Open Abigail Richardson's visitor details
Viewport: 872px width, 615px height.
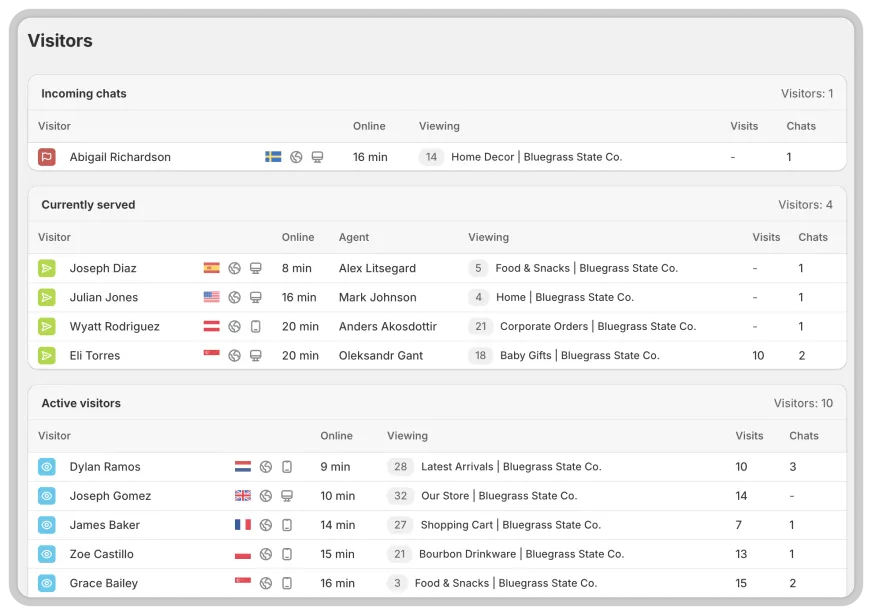pos(119,157)
